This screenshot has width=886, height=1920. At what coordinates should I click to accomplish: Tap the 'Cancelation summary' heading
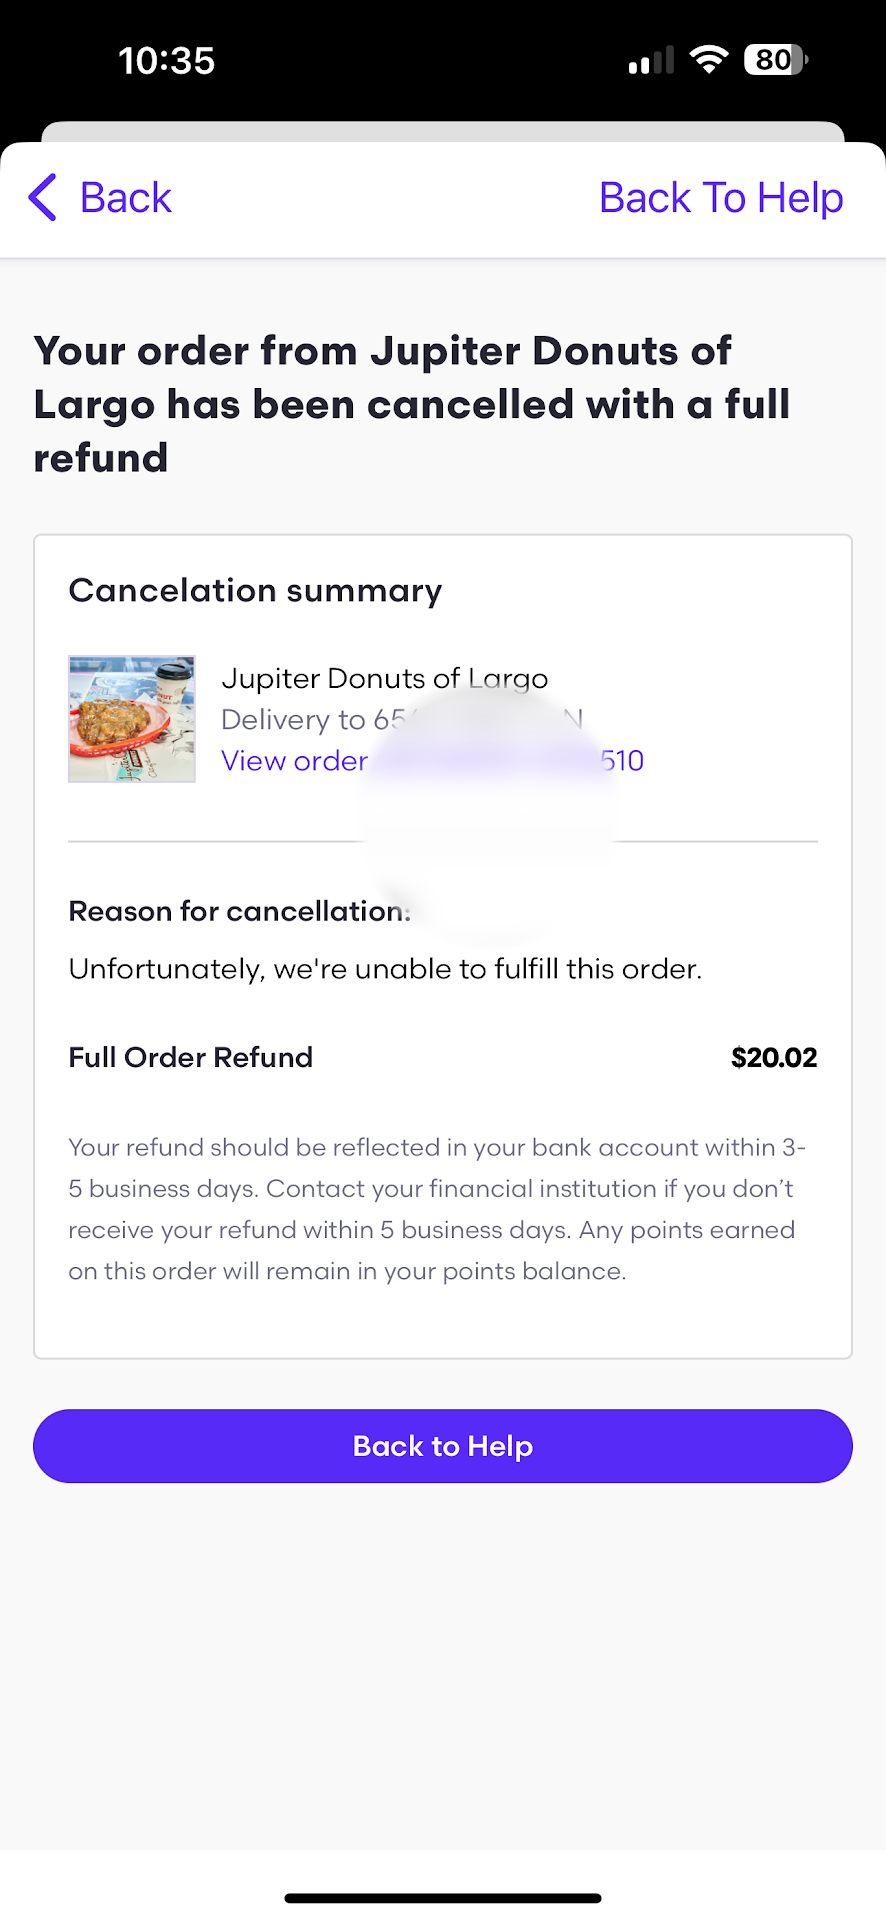click(x=255, y=591)
